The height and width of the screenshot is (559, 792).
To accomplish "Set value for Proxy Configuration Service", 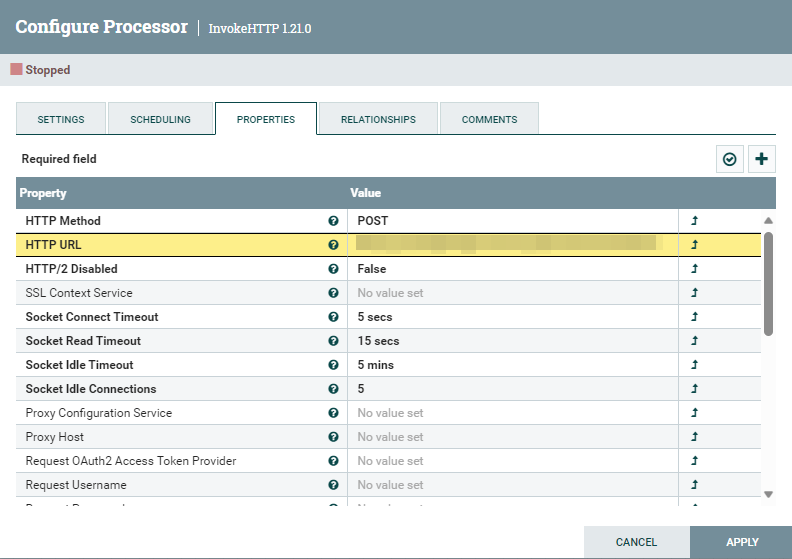I will pyautogui.click(x=513, y=413).
